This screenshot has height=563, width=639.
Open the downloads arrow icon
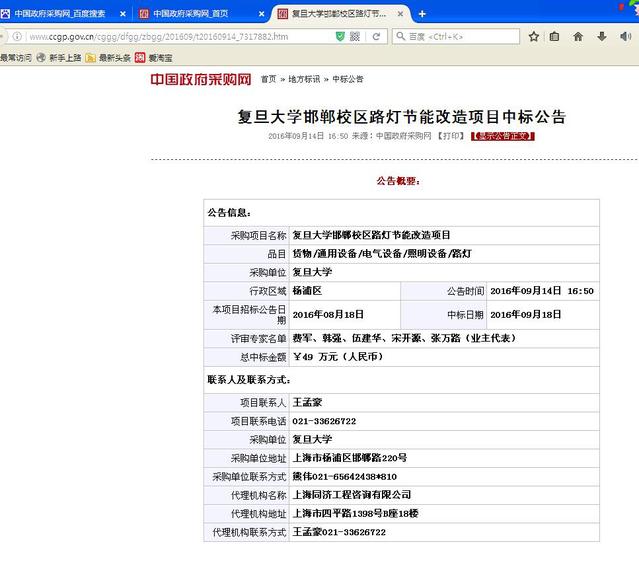click(602, 37)
